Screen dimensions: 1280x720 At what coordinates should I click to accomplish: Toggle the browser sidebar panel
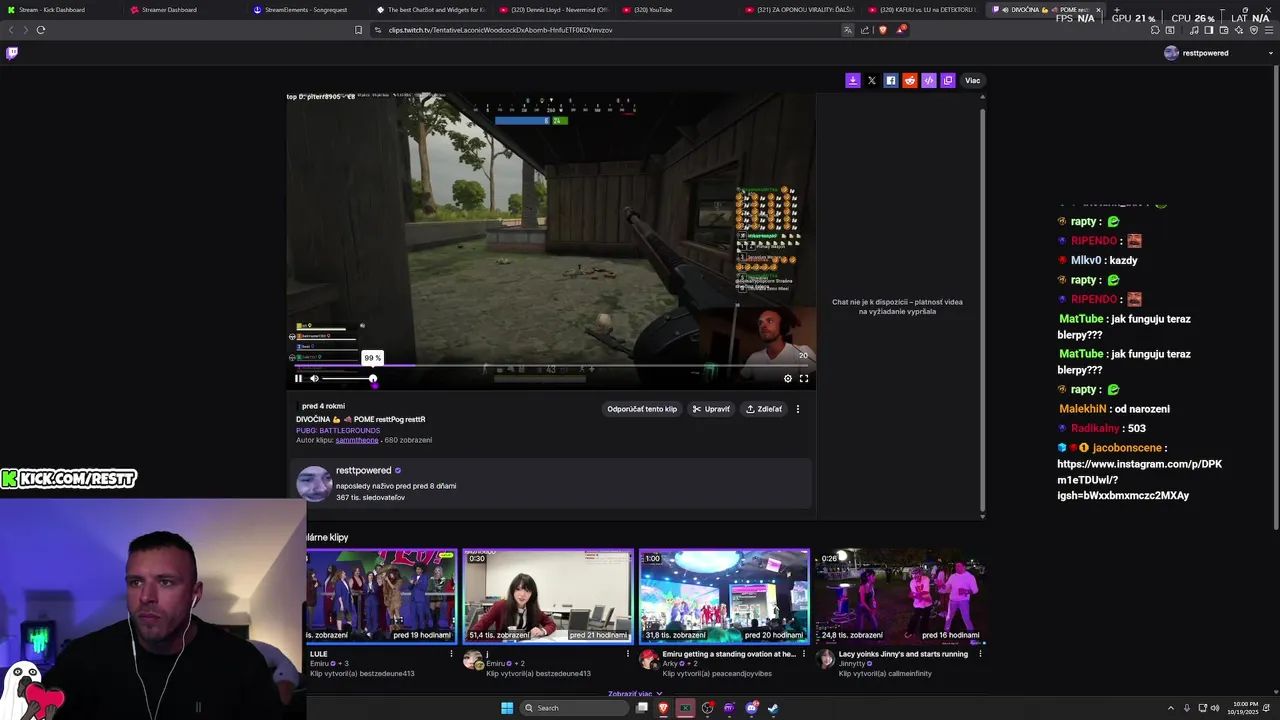1208,30
